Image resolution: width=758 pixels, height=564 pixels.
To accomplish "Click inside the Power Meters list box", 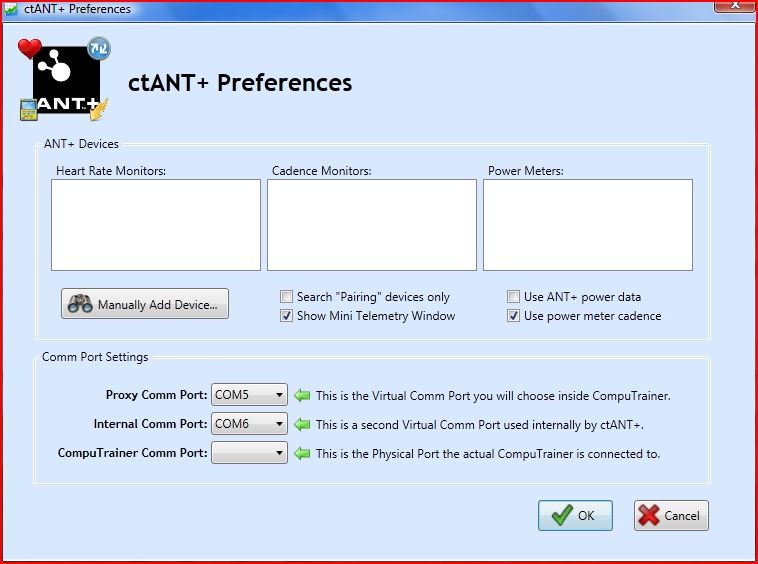I will 588,225.
